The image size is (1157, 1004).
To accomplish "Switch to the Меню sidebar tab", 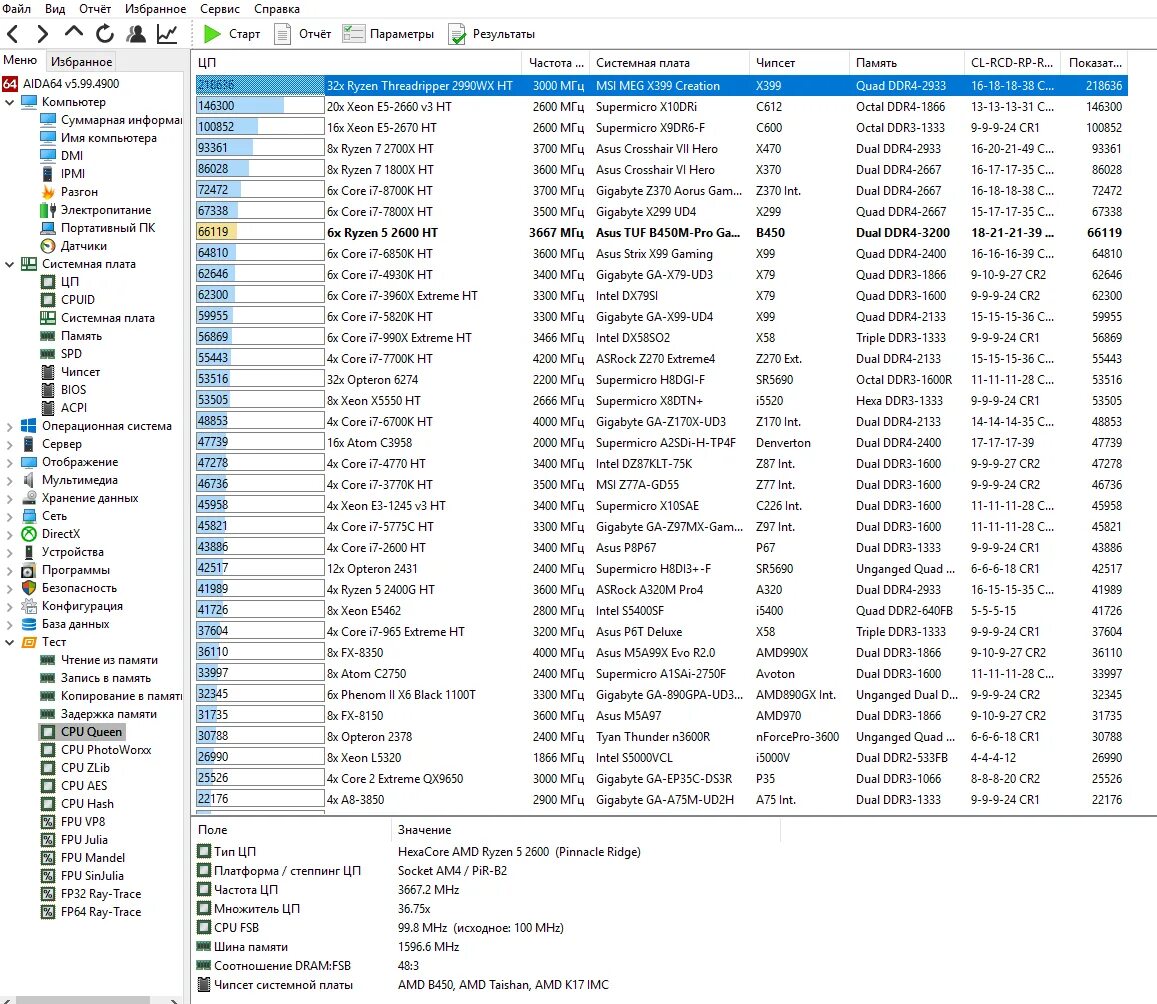I will [x=20, y=60].
